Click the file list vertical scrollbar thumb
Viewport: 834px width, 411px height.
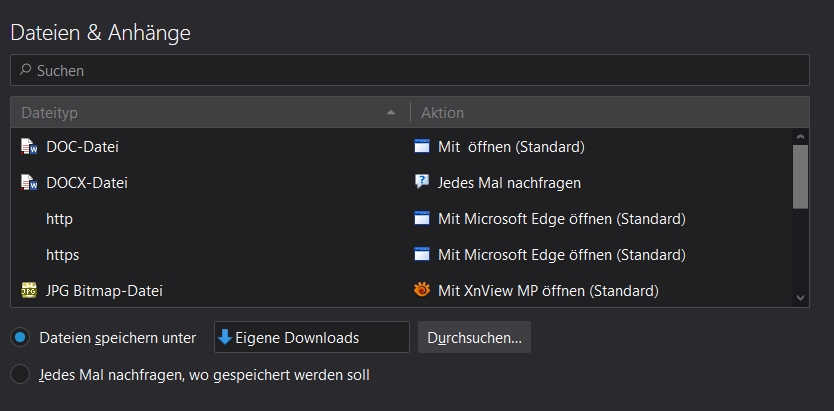point(800,176)
